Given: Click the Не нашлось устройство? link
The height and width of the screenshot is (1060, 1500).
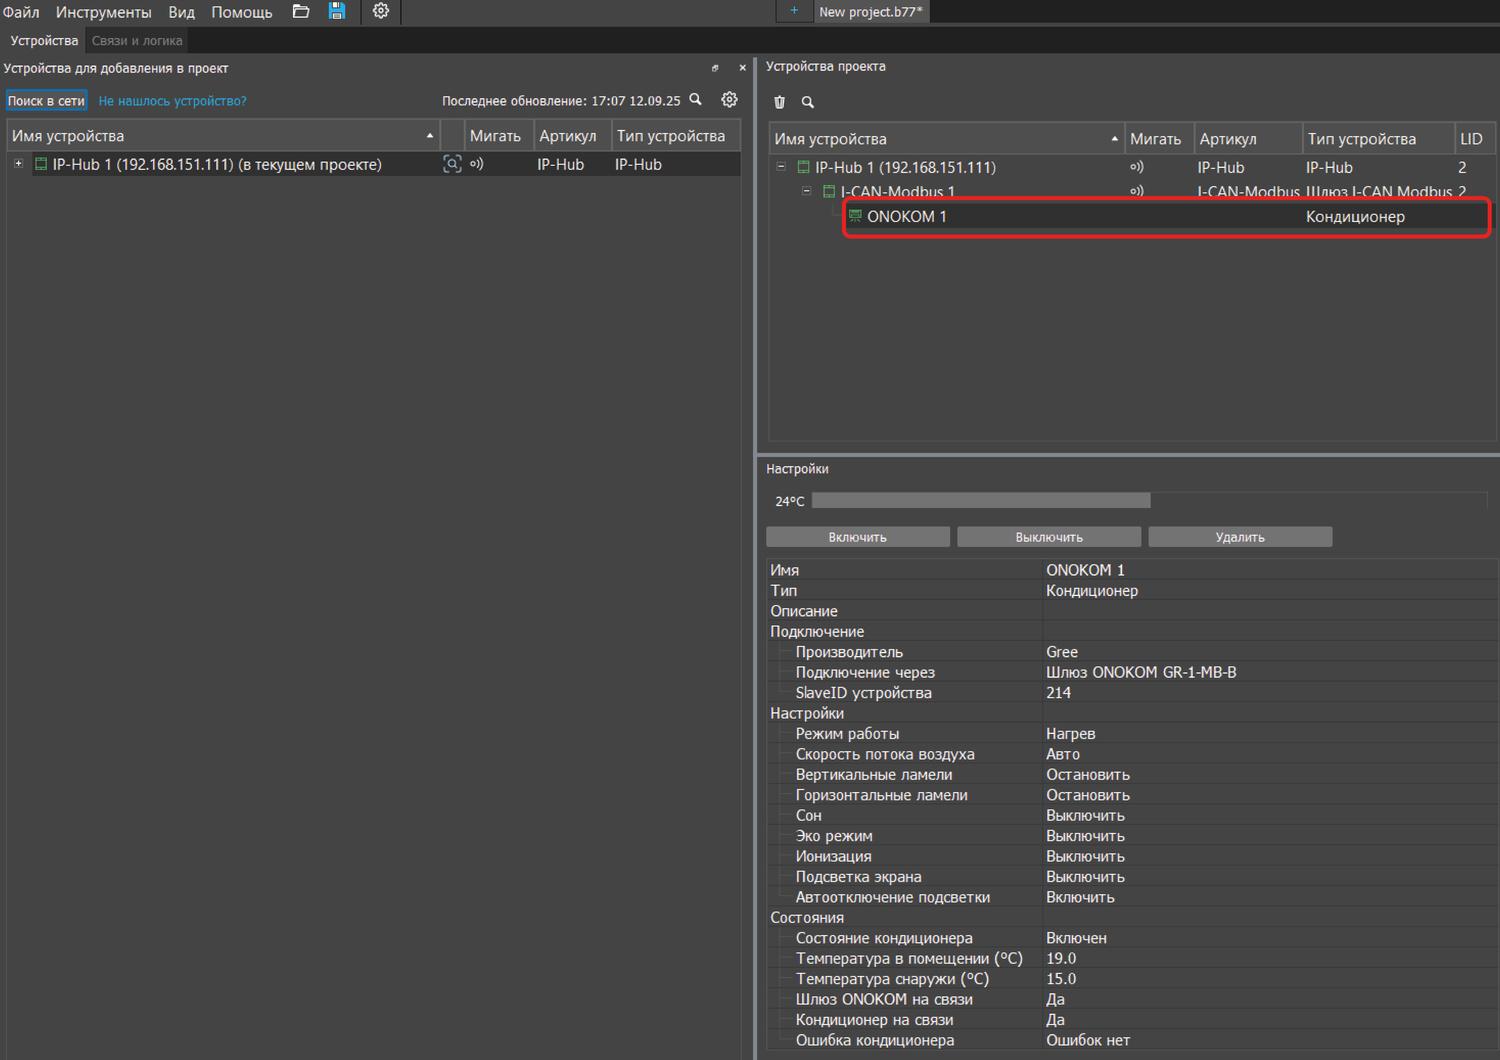Looking at the screenshot, I should point(172,101).
